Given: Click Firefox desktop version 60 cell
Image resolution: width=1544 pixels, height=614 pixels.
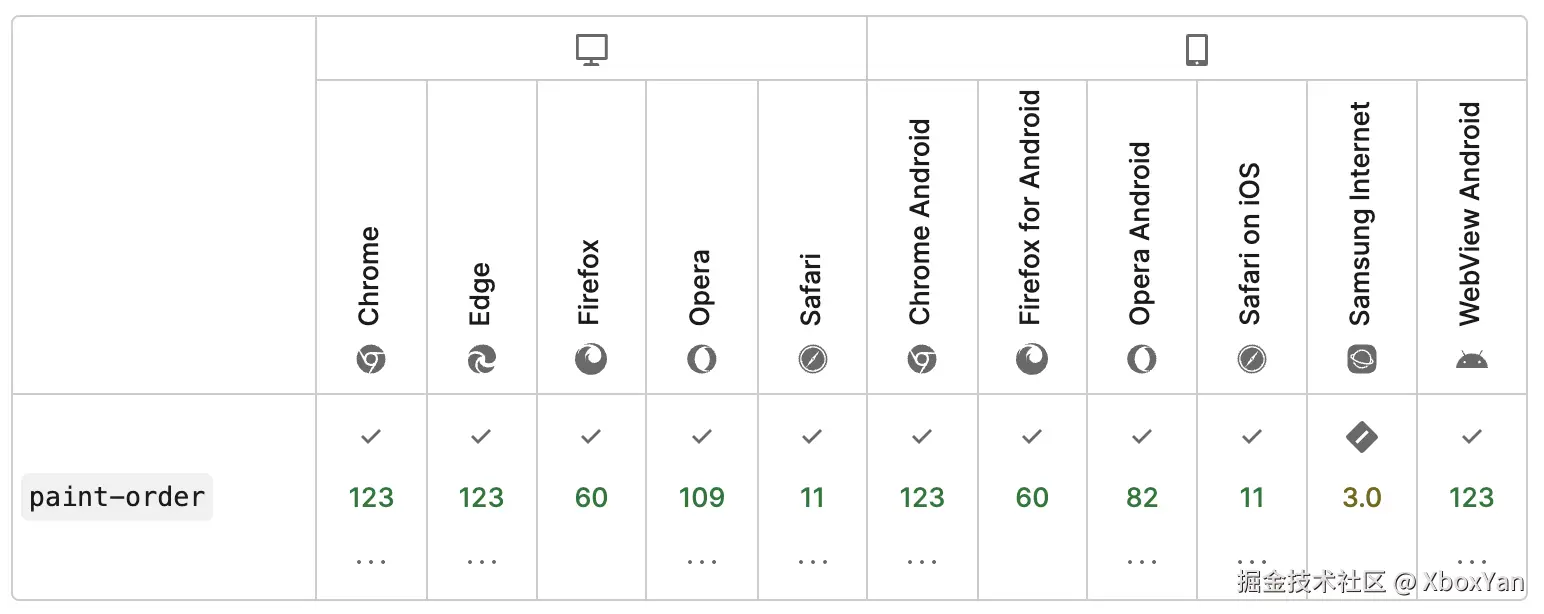Looking at the screenshot, I should coord(591,497).
